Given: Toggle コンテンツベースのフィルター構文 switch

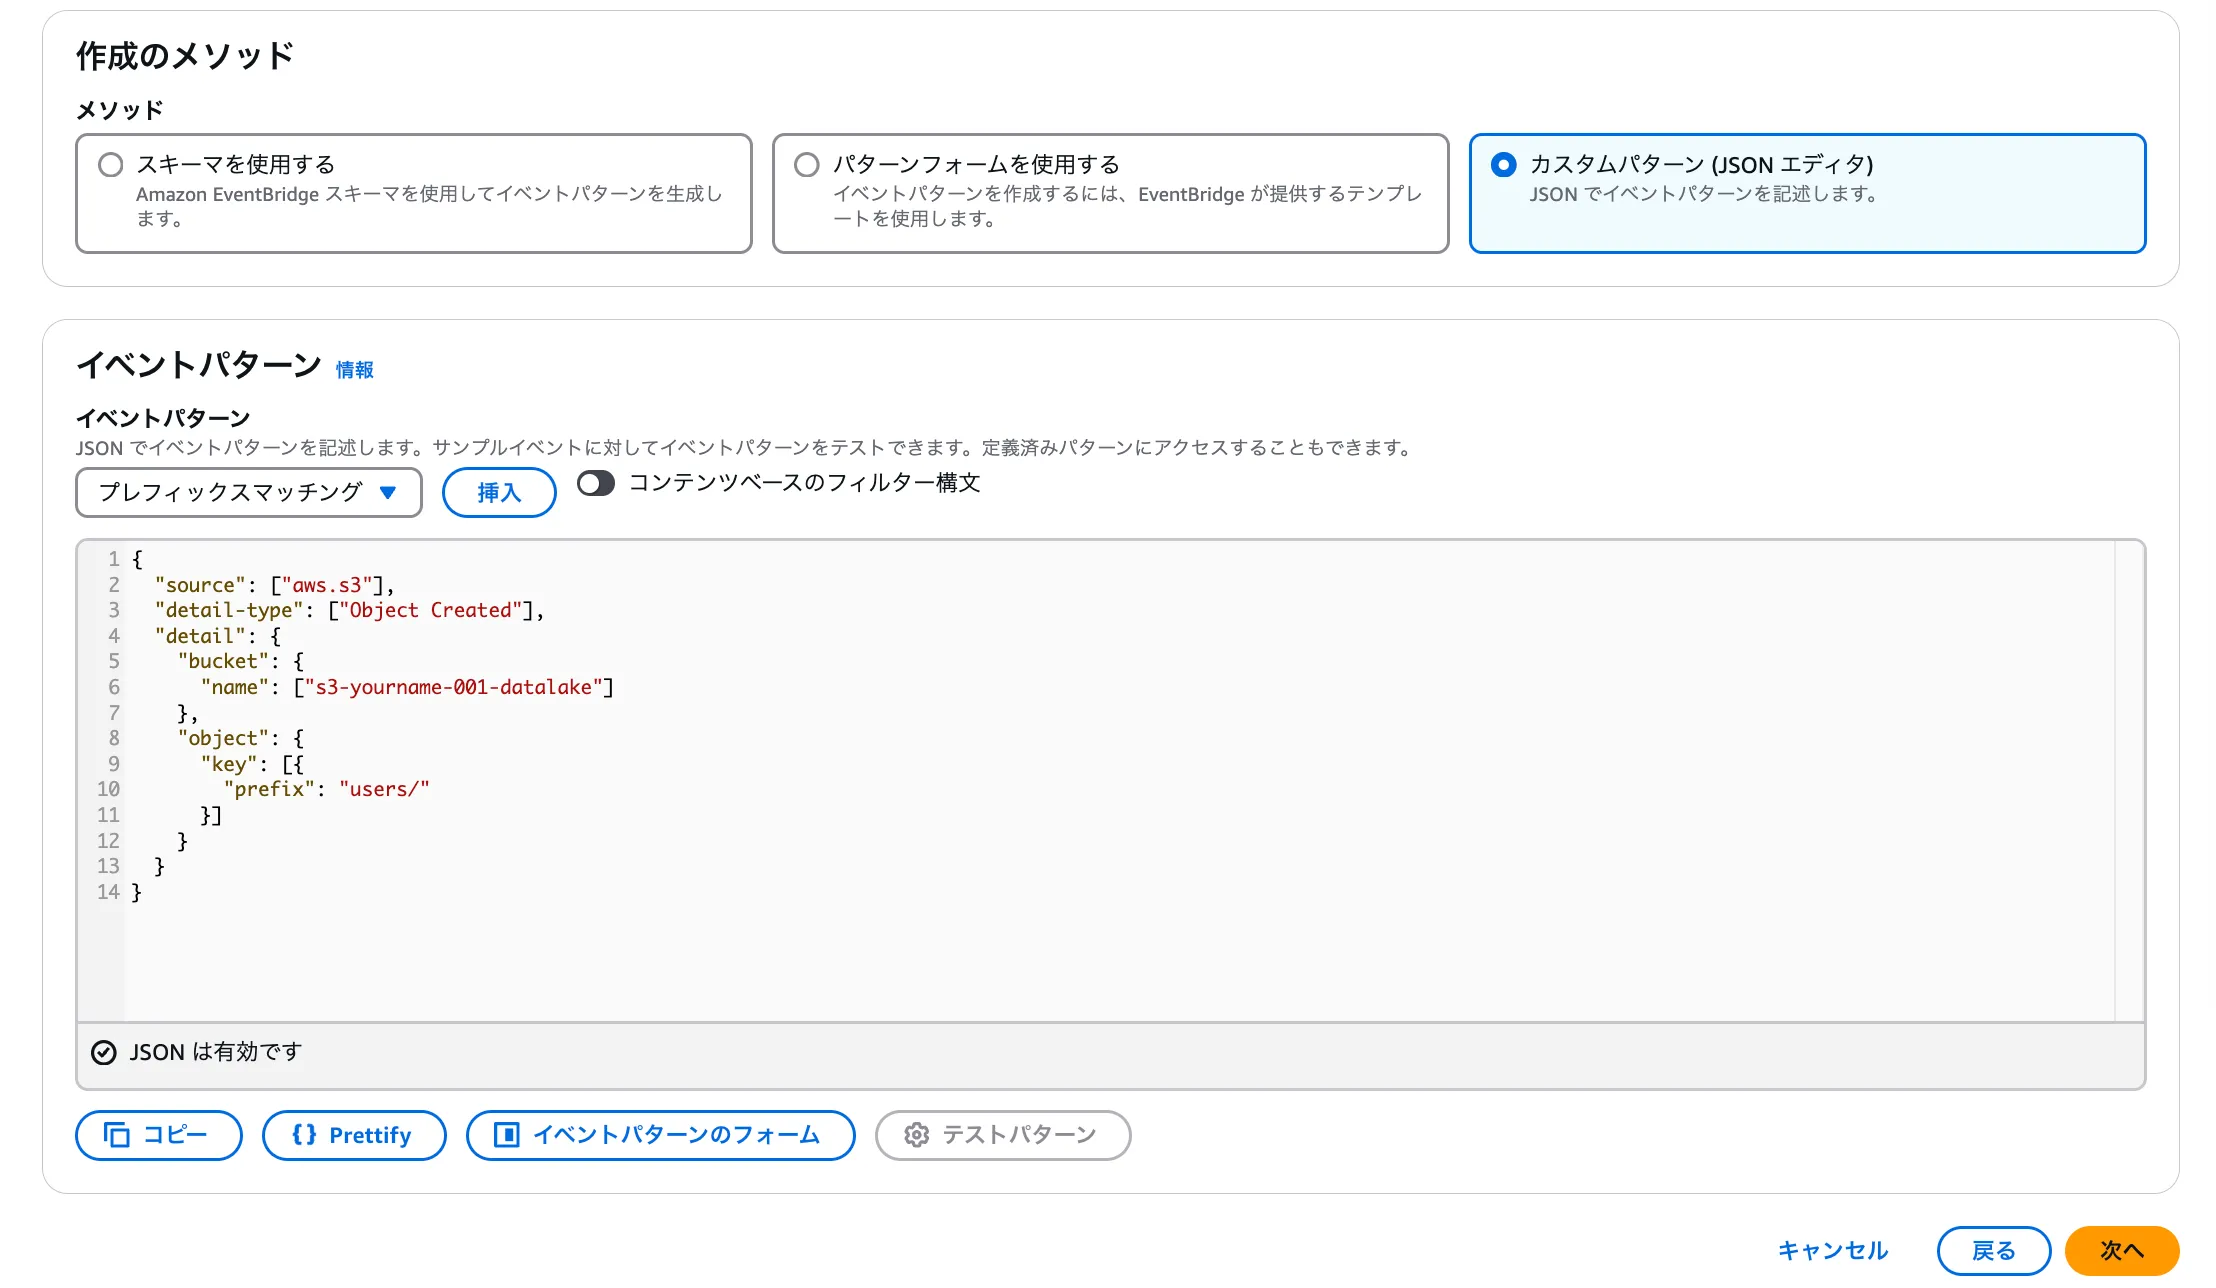Looking at the screenshot, I should tap(596, 484).
